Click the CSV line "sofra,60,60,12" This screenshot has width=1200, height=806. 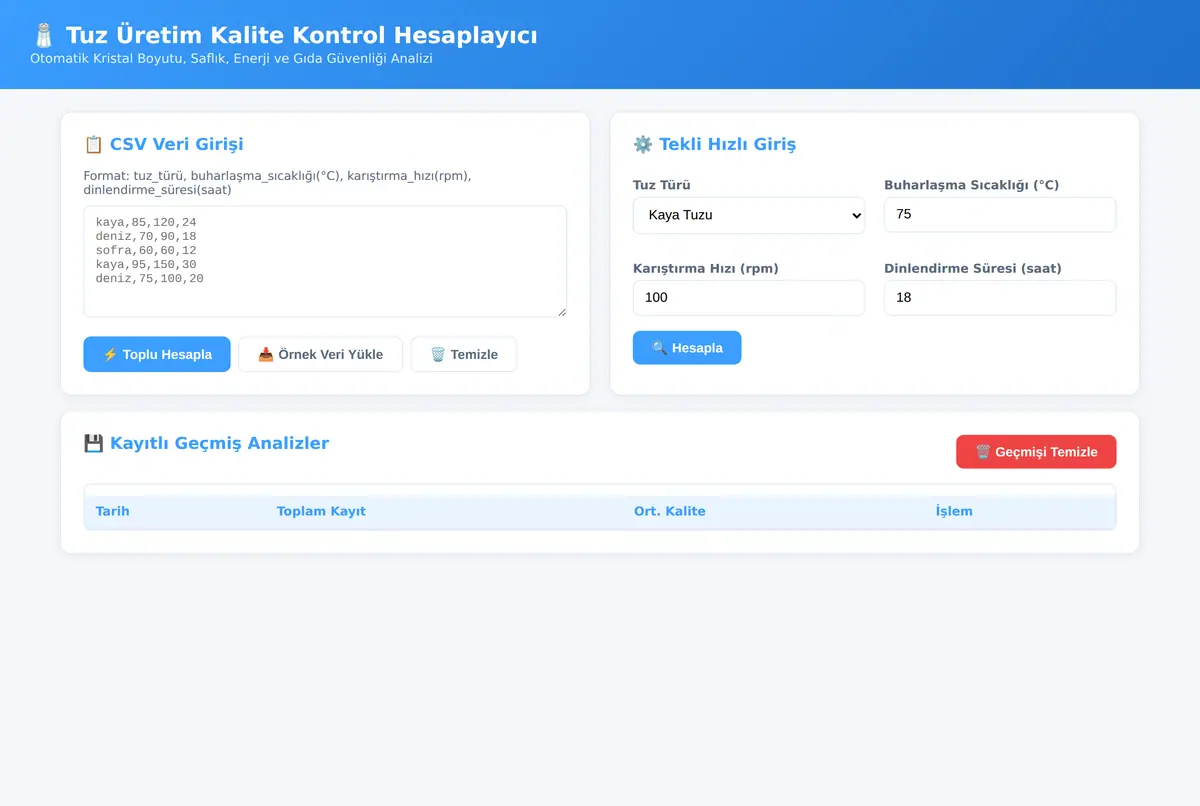(146, 250)
